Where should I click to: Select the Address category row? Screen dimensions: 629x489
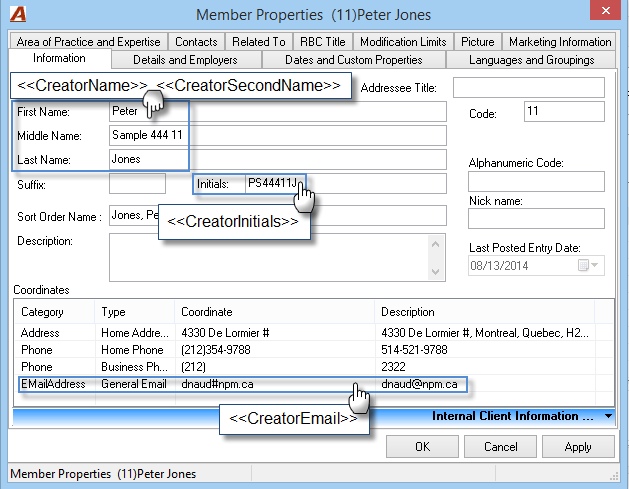point(314,333)
